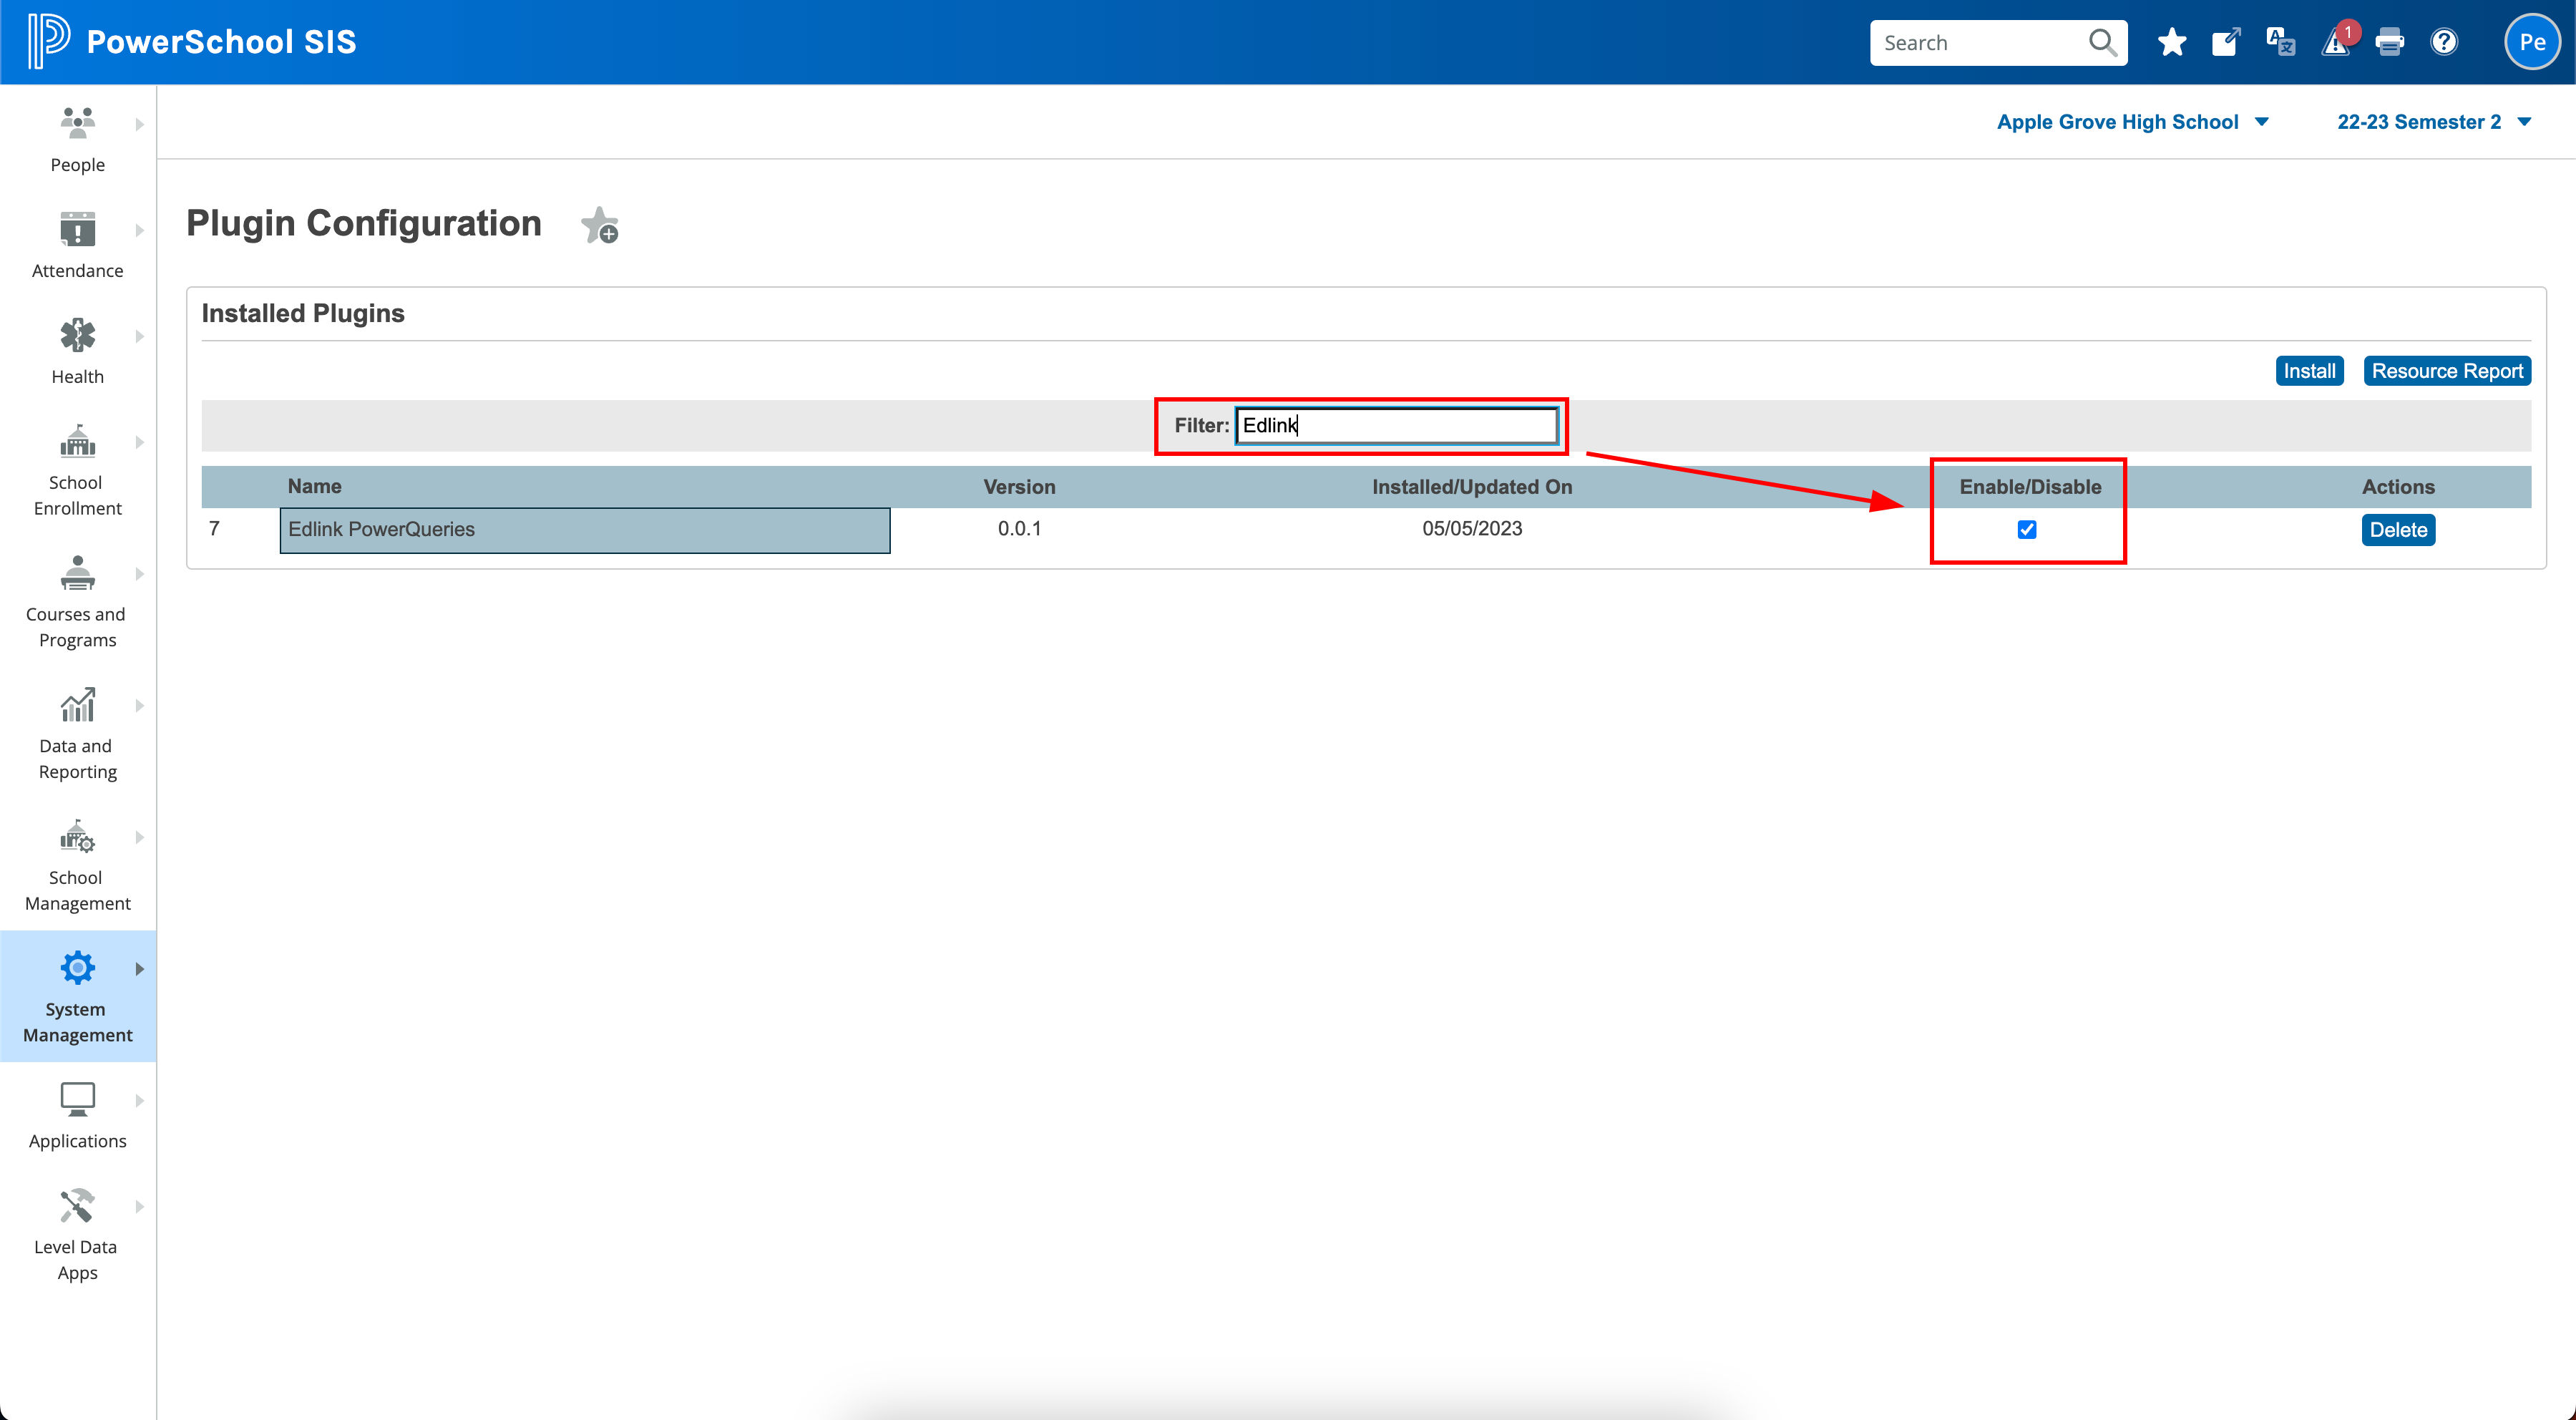Open the Applications sidebar section

tap(78, 1116)
